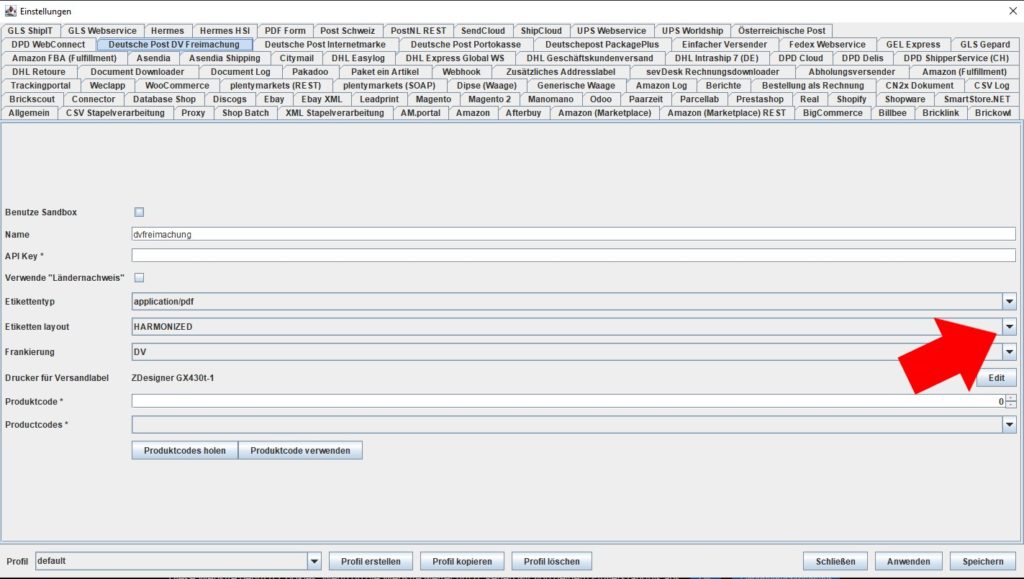1024x579 pixels.
Task: Select the Pakadoo tab
Action: (x=310, y=72)
